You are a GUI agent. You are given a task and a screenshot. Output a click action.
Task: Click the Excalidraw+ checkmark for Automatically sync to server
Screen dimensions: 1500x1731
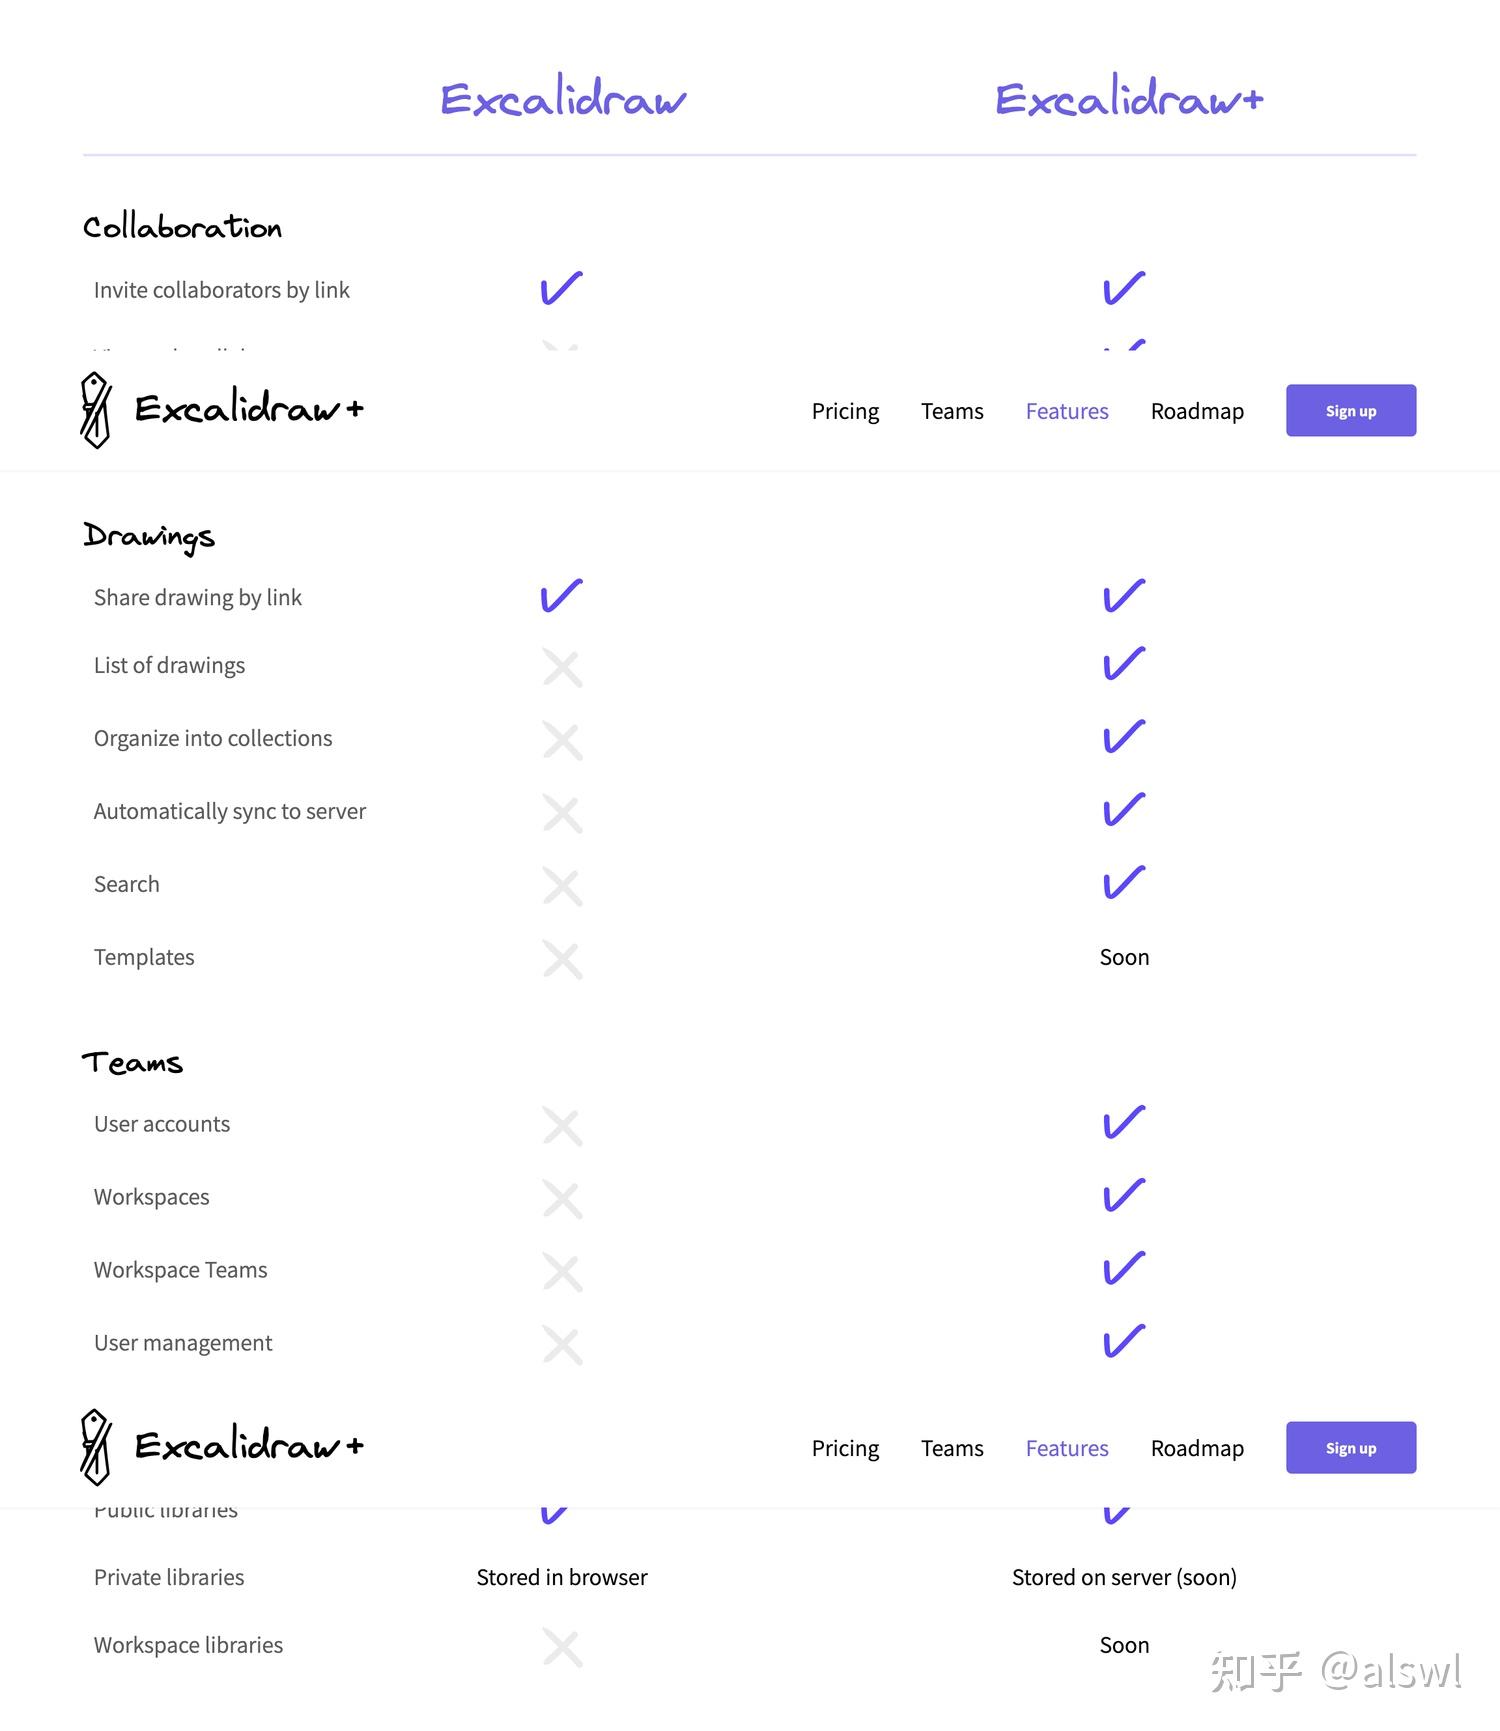click(1124, 810)
